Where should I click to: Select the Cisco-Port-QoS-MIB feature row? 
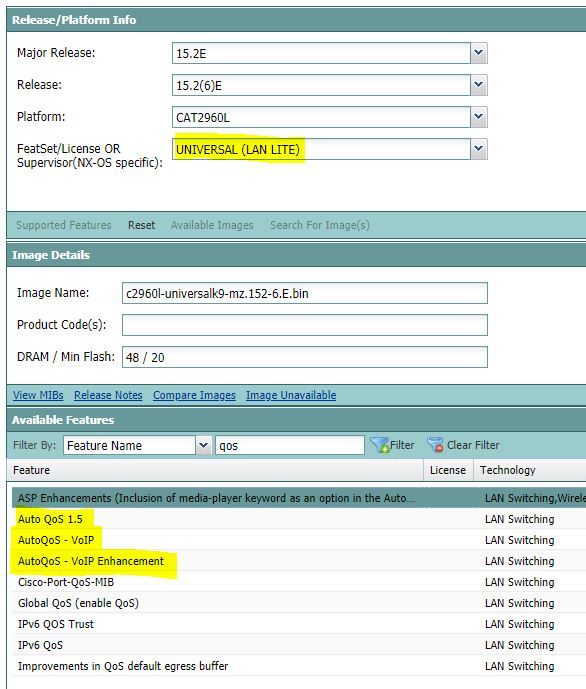(299, 582)
